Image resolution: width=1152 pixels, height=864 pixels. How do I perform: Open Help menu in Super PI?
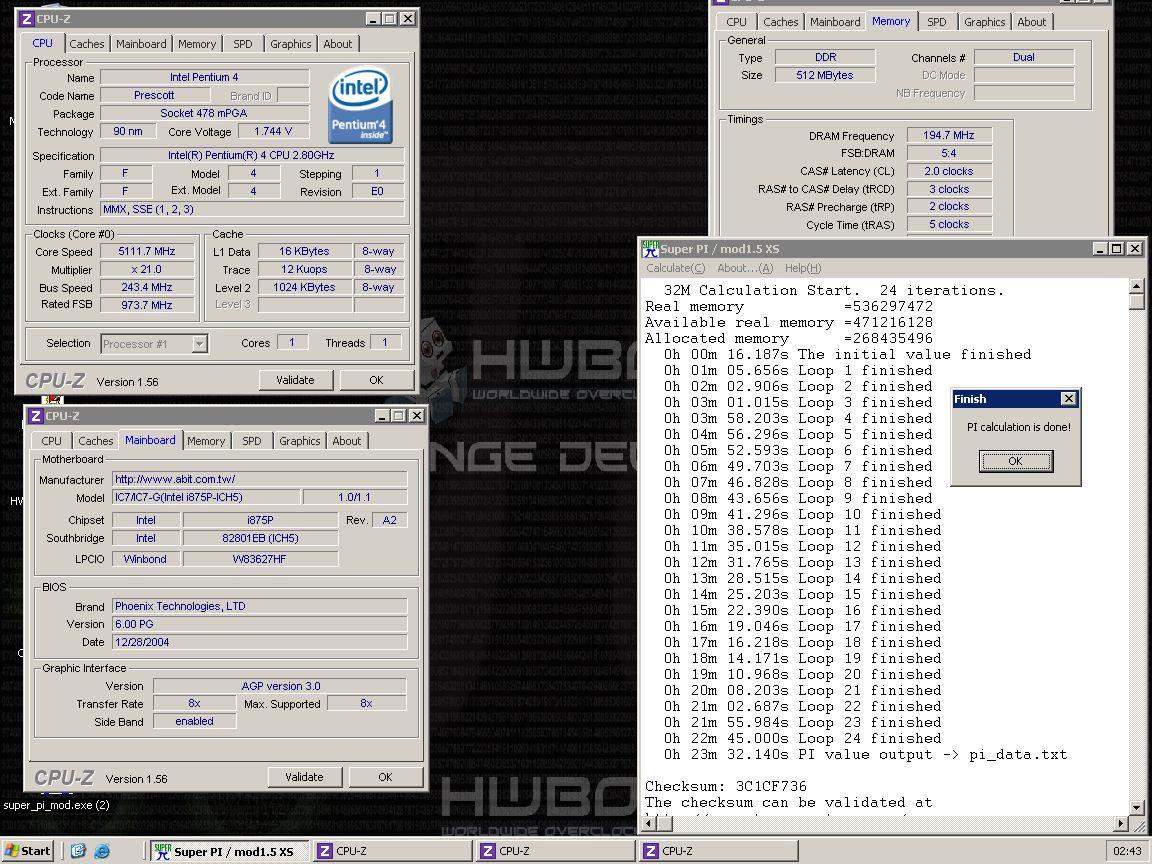tap(803, 268)
